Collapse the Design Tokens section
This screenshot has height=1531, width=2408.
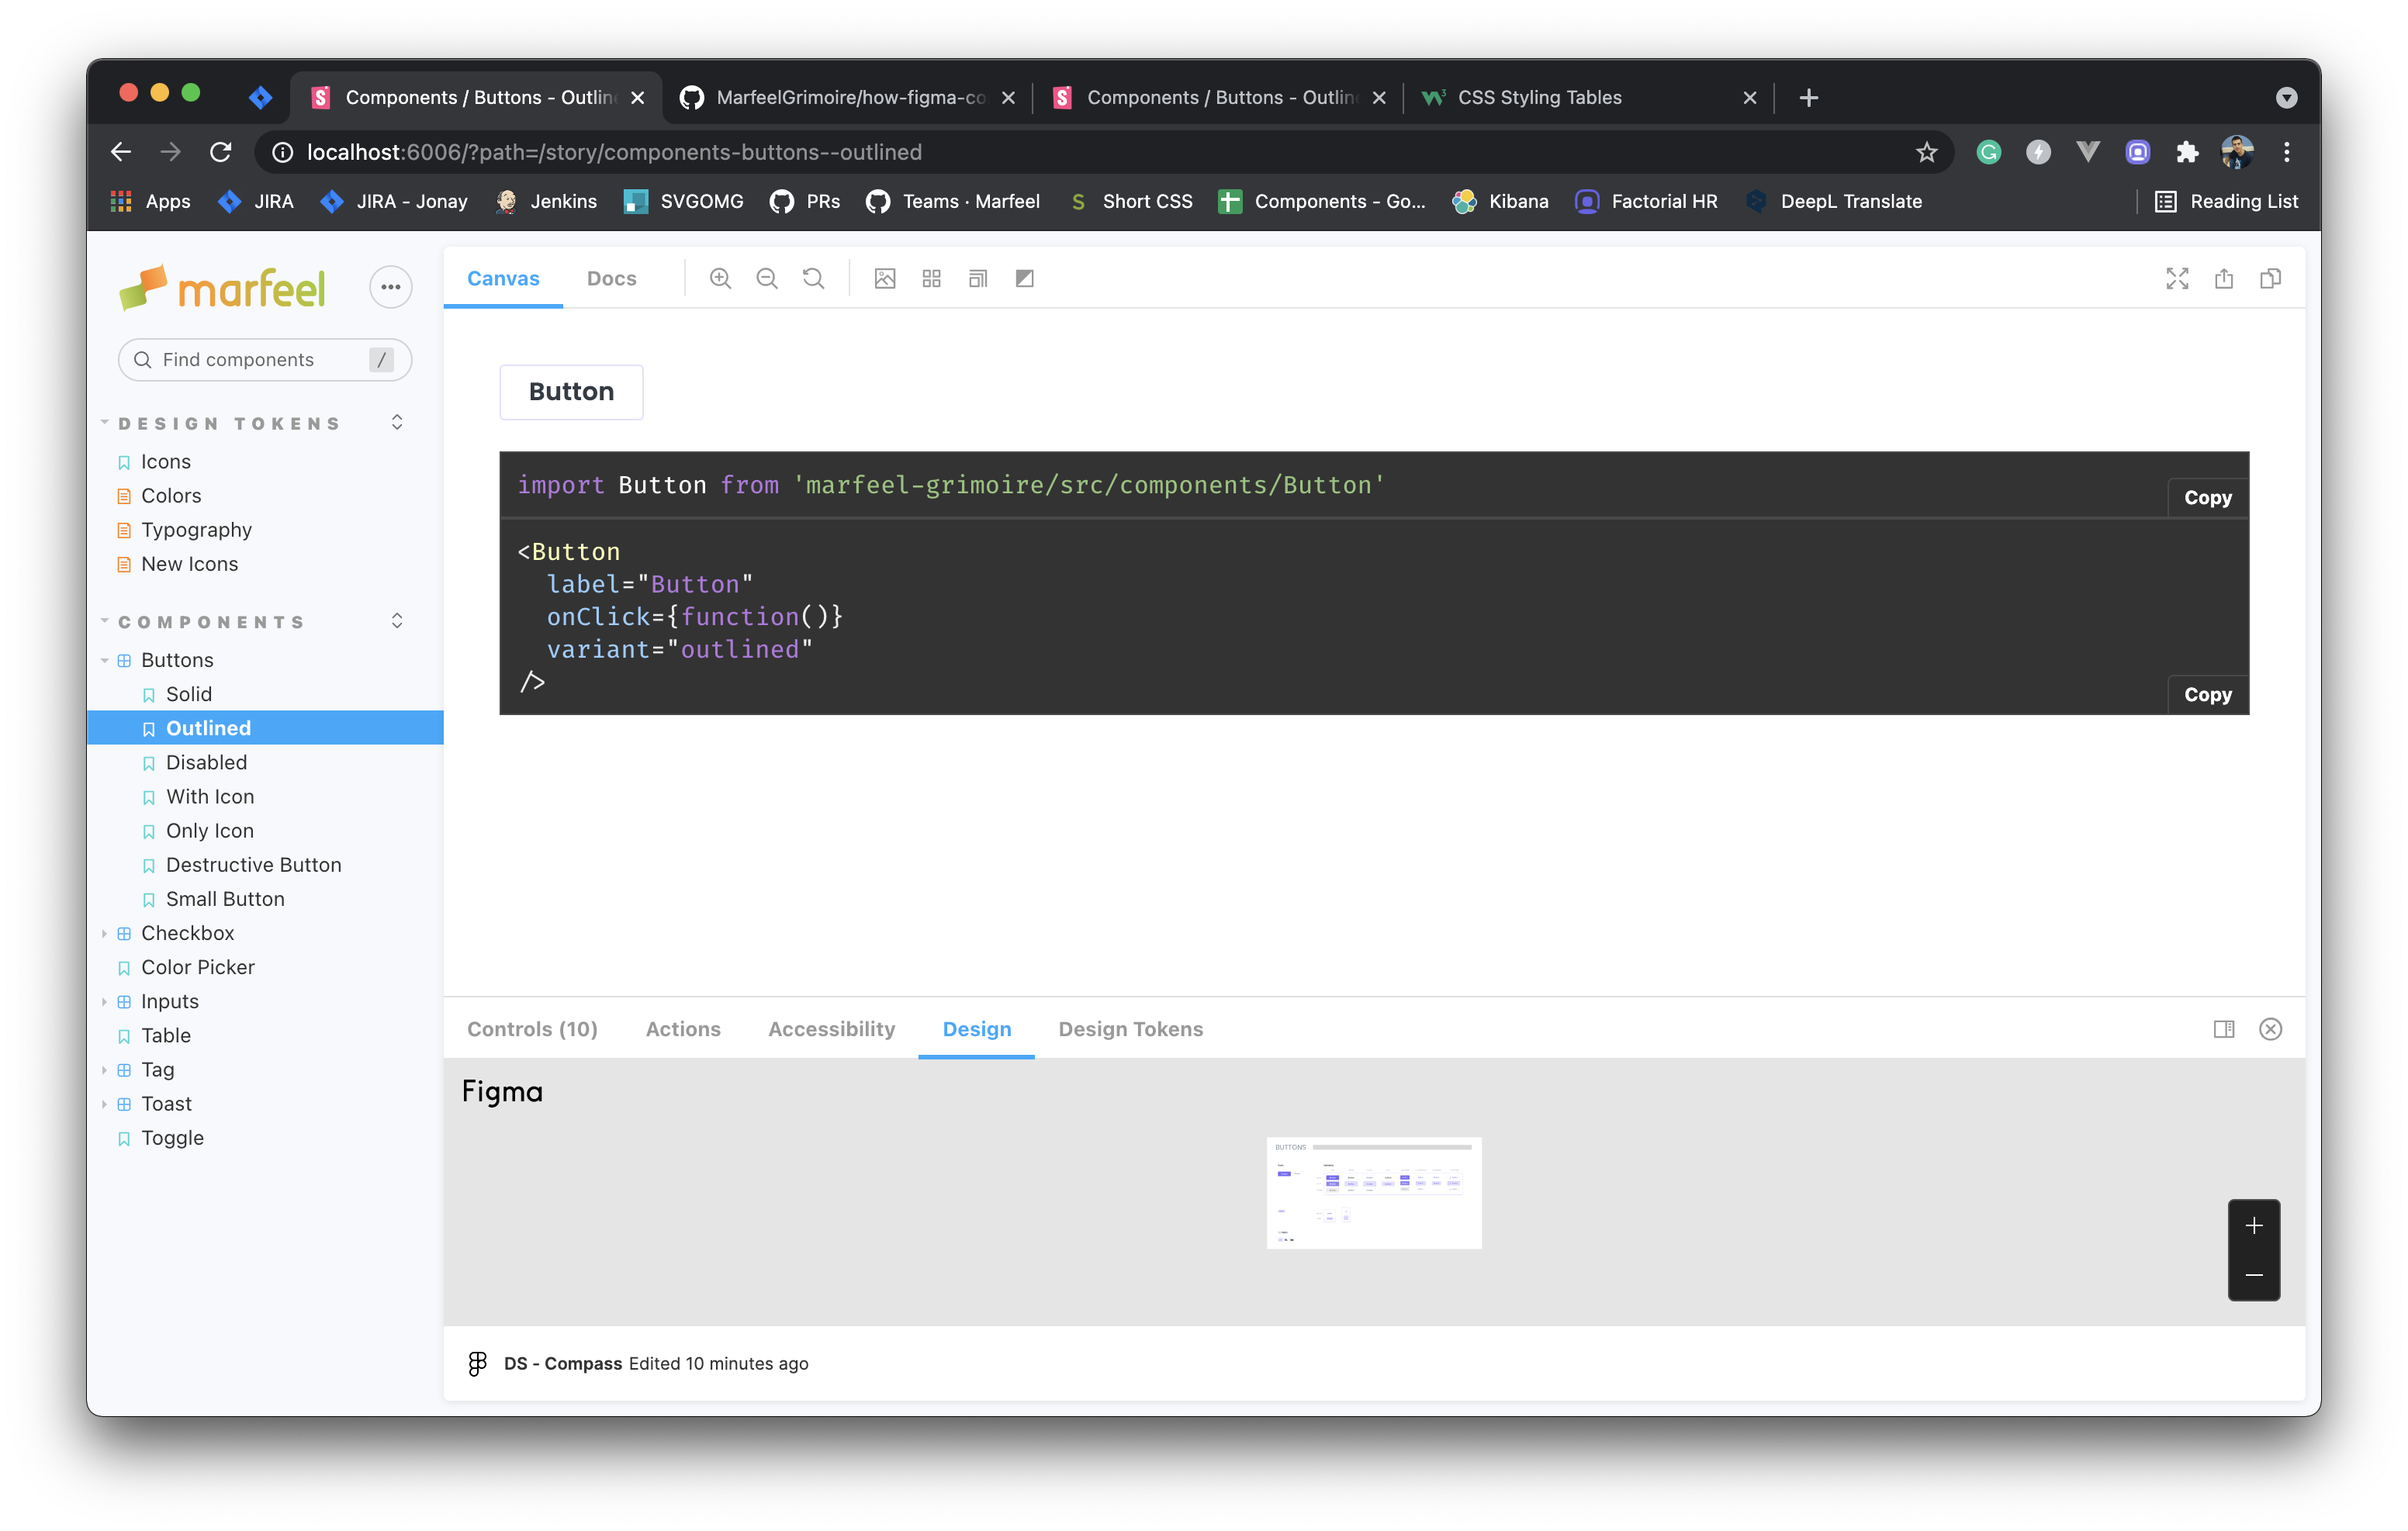[x=230, y=424]
